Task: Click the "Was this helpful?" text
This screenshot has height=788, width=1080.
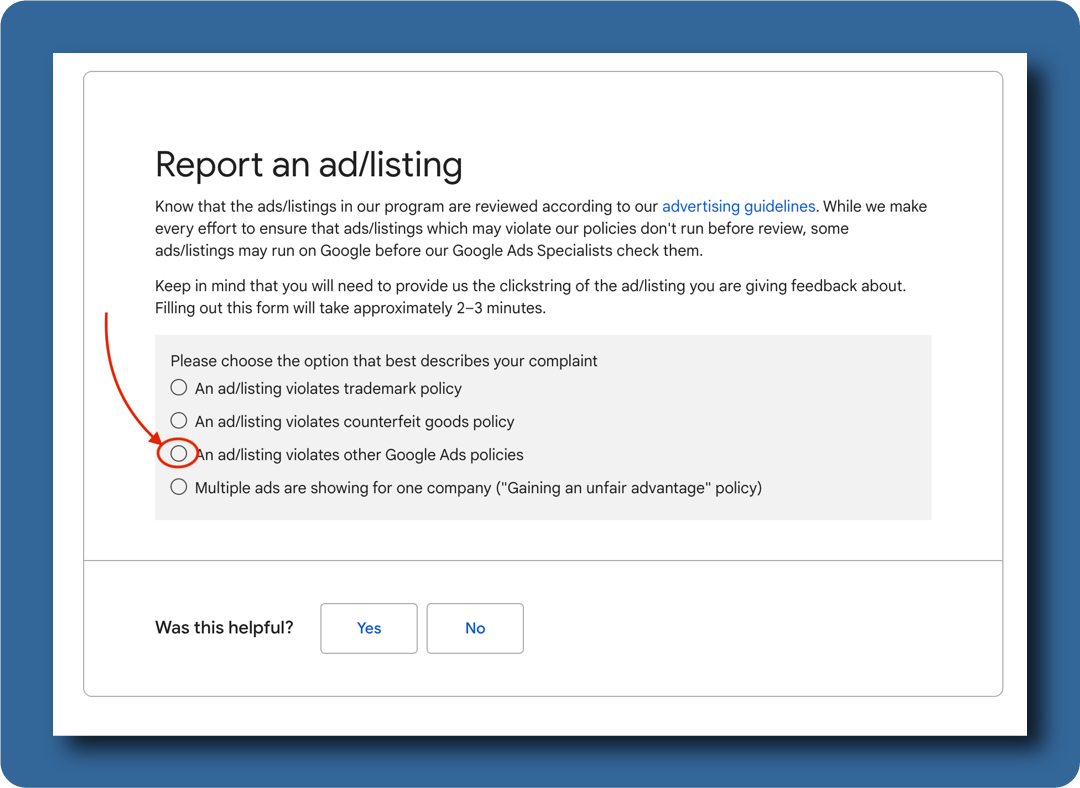Action: click(x=224, y=628)
